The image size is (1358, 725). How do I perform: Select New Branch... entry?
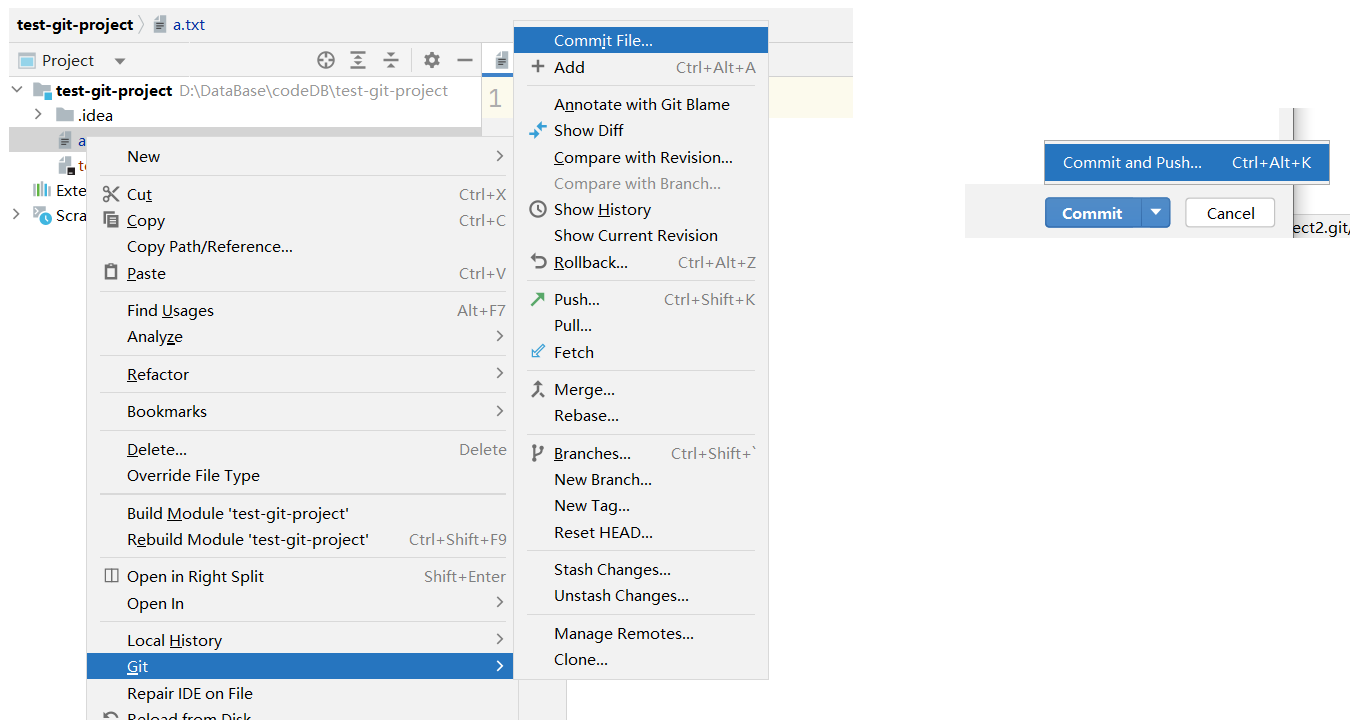(x=641, y=479)
